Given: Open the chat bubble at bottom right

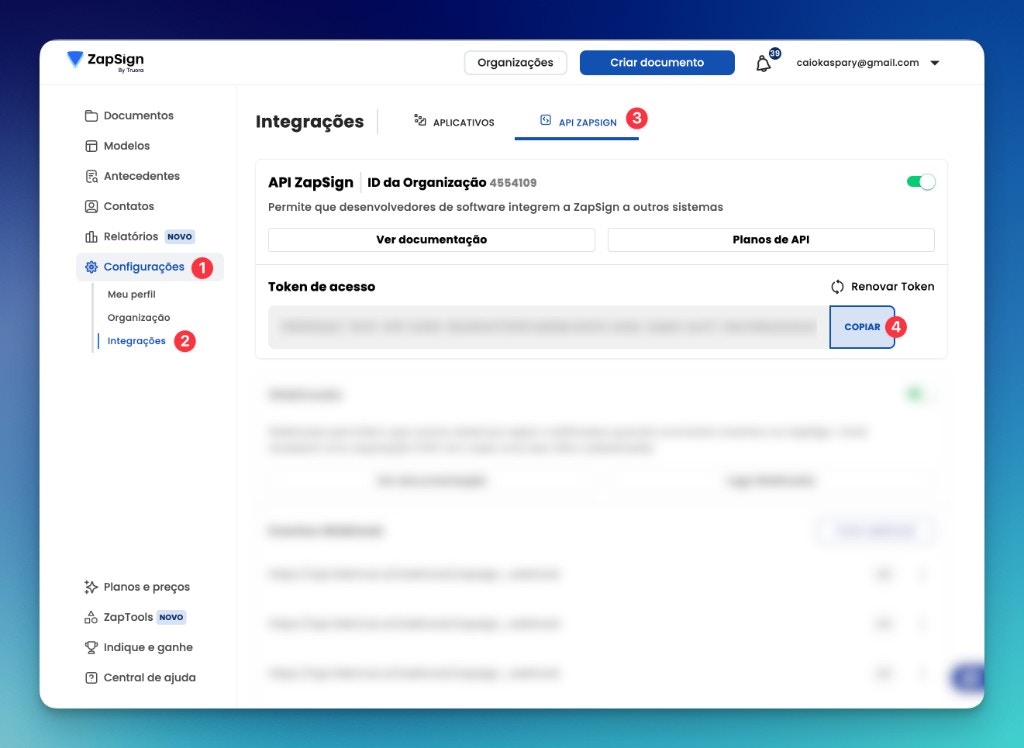Looking at the screenshot, I should [x=966, y=677].
